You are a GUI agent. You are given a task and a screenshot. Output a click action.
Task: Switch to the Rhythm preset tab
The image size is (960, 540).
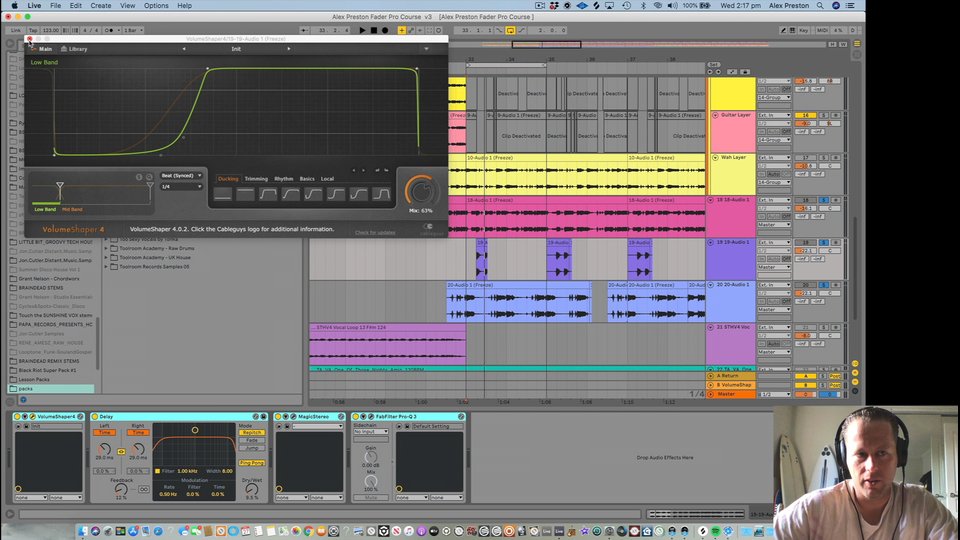click(x=283, y=179)
